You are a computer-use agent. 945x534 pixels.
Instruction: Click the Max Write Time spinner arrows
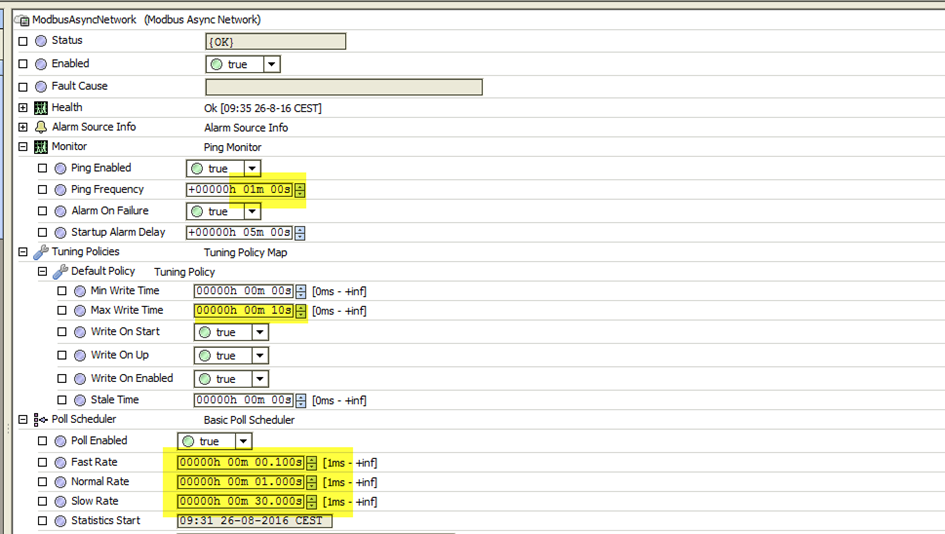[x=301, y=312]
